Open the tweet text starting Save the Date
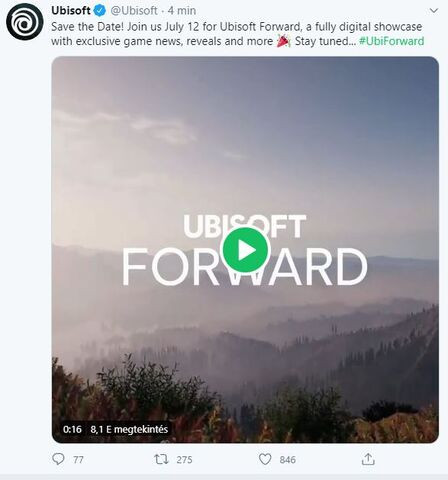 click(238, 34)
